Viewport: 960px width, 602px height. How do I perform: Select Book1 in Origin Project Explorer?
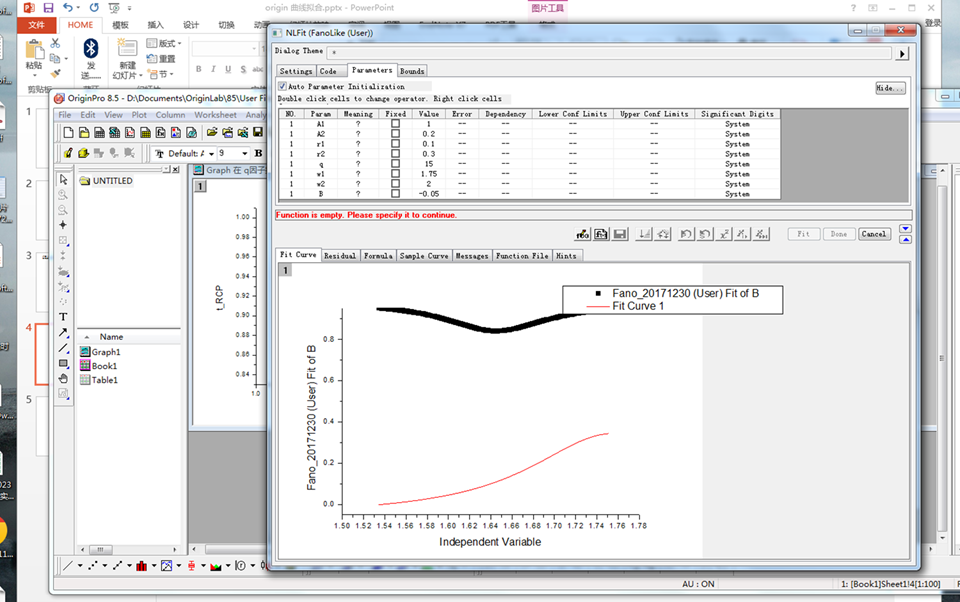[99, 366]
